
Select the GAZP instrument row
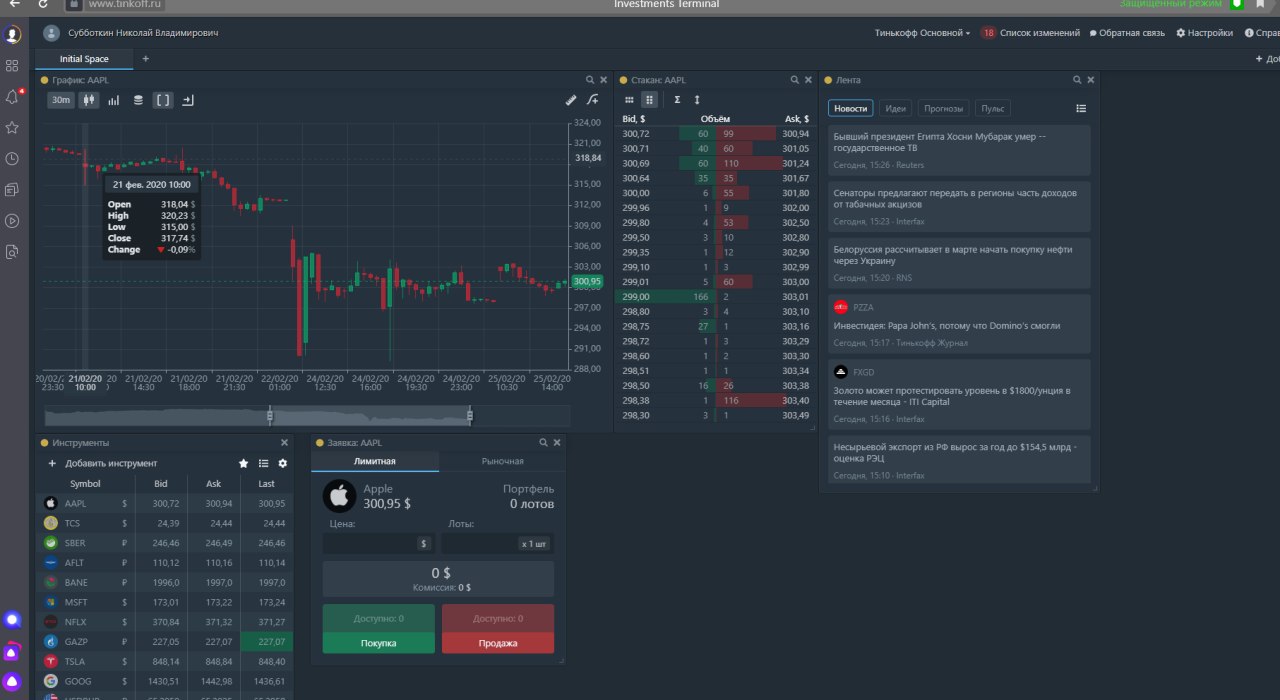pyautogui.click(x=166, y=642)
